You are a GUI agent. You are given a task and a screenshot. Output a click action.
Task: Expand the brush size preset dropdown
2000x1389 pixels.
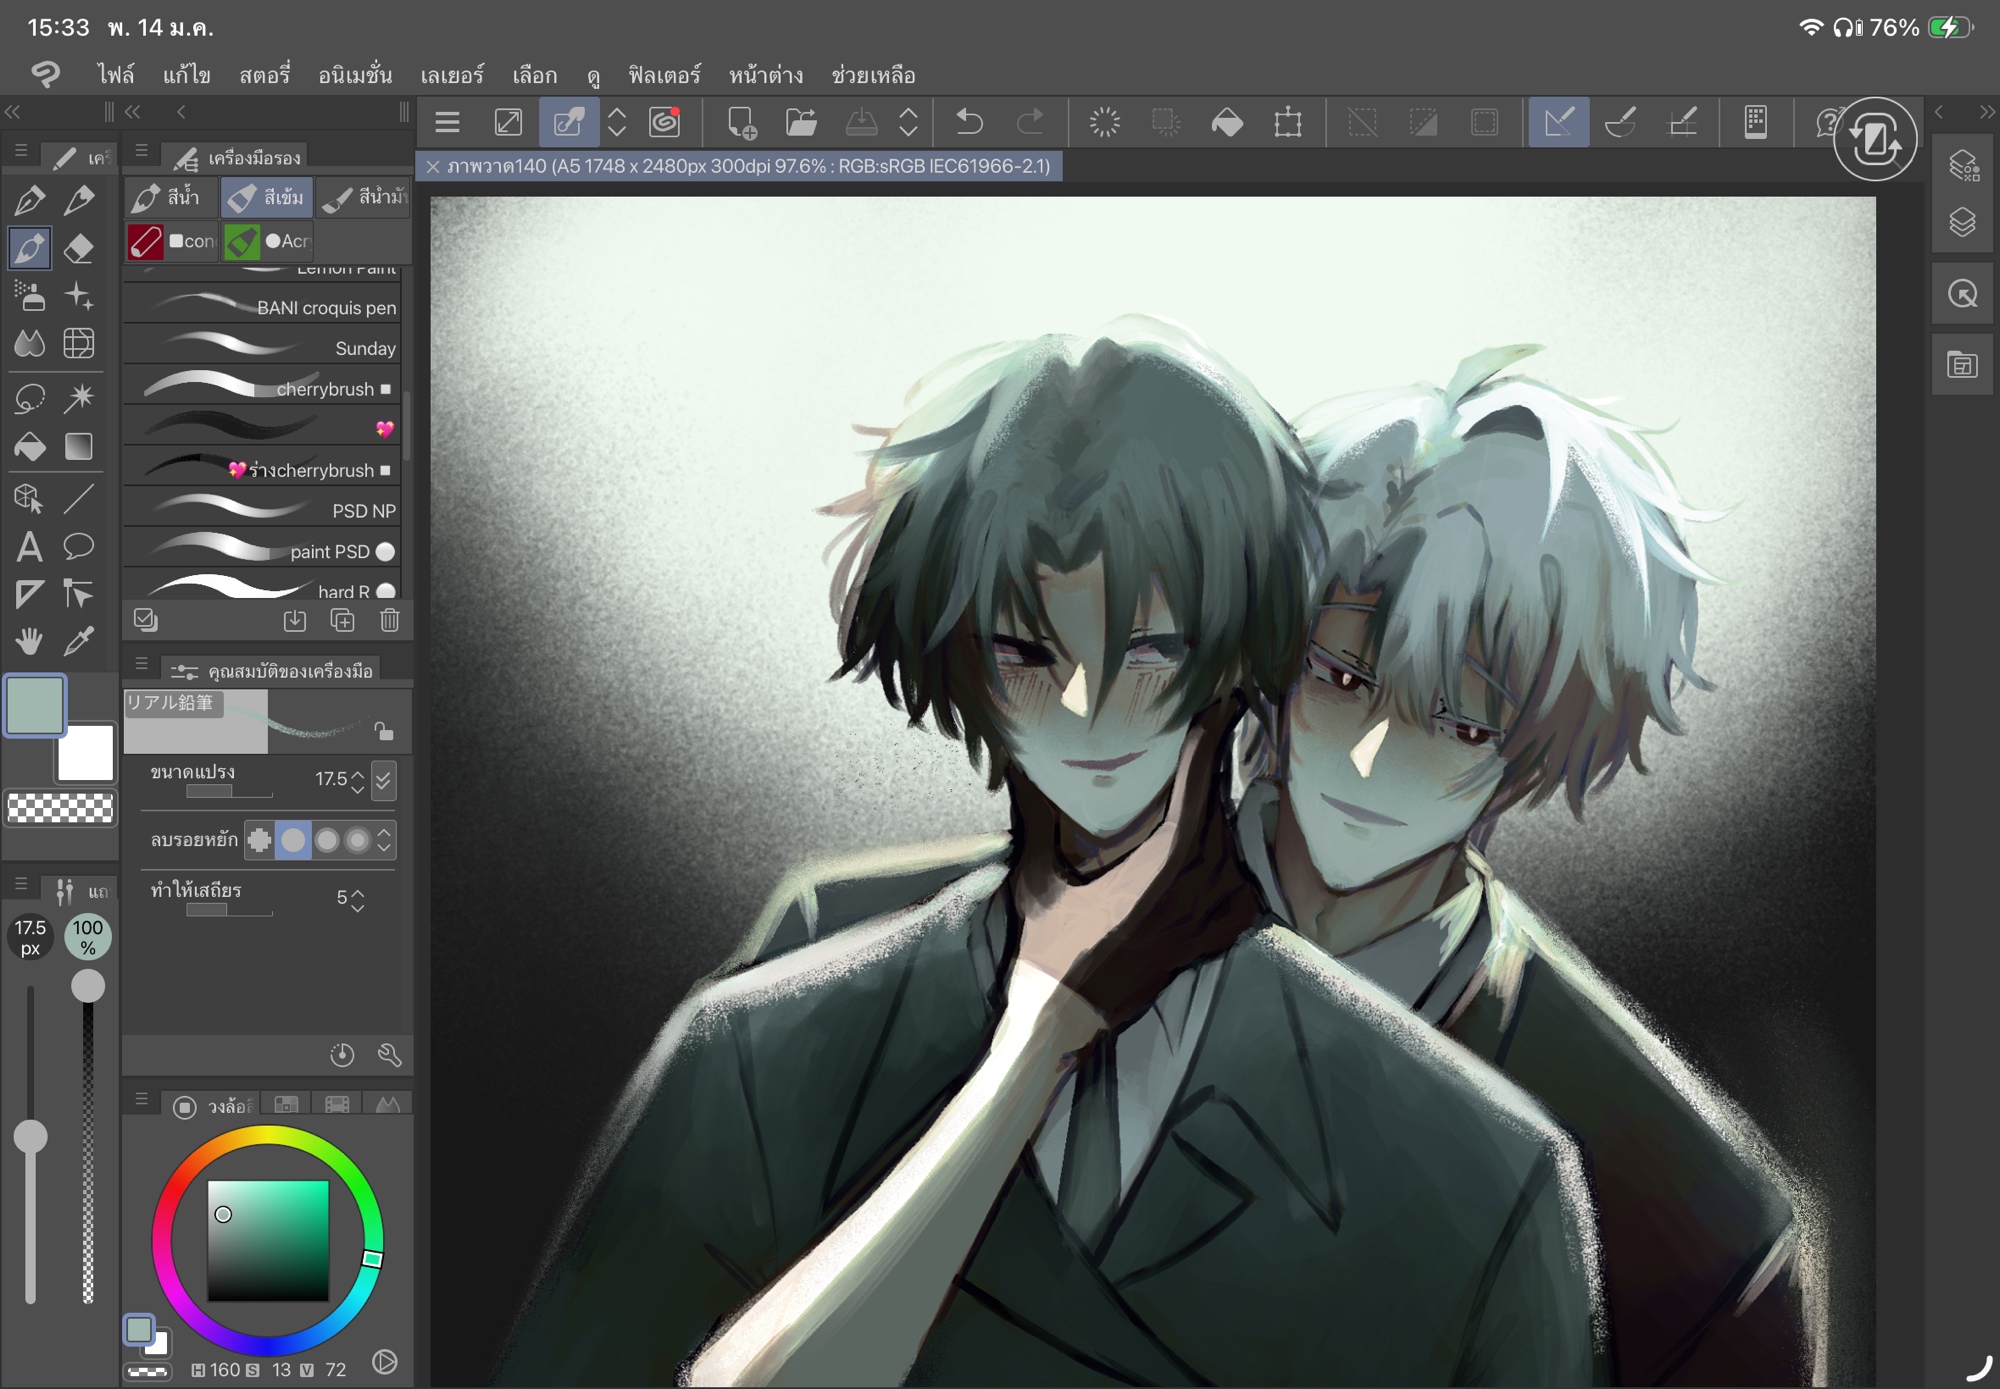(x=384, y=780)
